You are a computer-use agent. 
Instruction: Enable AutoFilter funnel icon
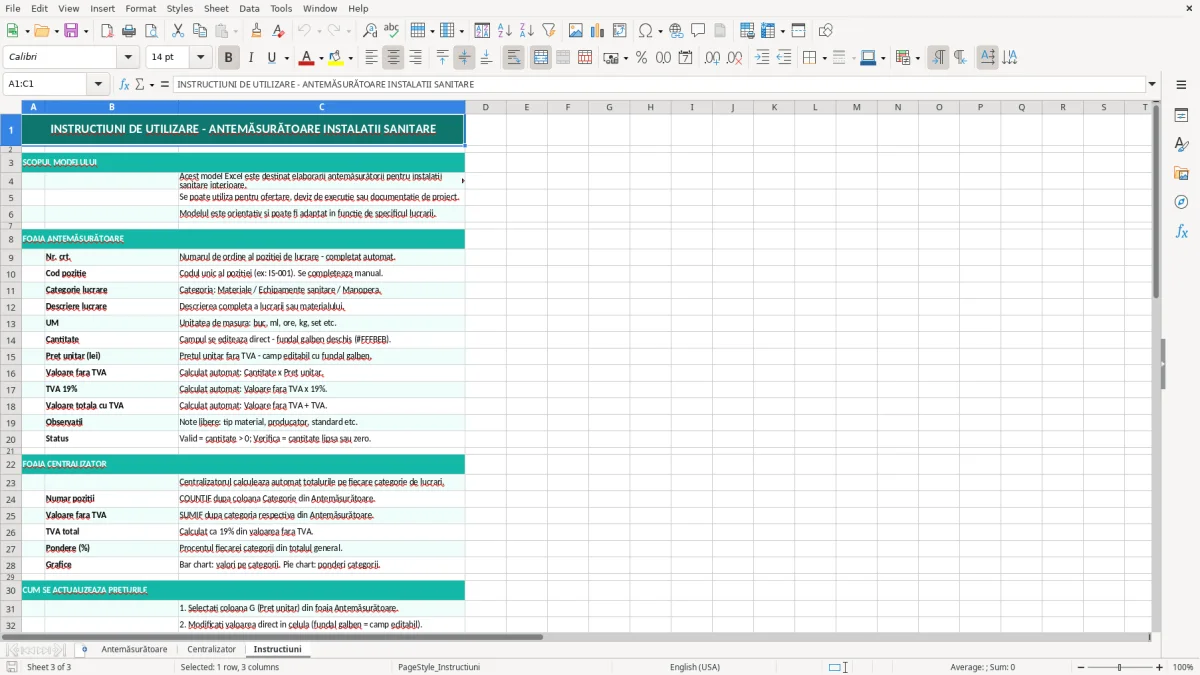click(548, 31)
